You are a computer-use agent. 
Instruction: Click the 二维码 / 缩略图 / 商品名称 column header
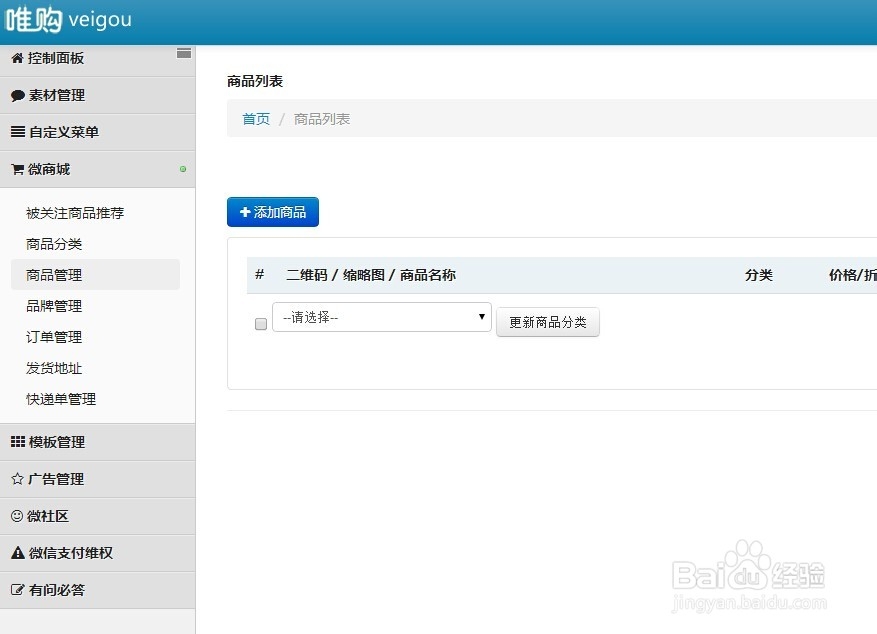tap(371, 275)
